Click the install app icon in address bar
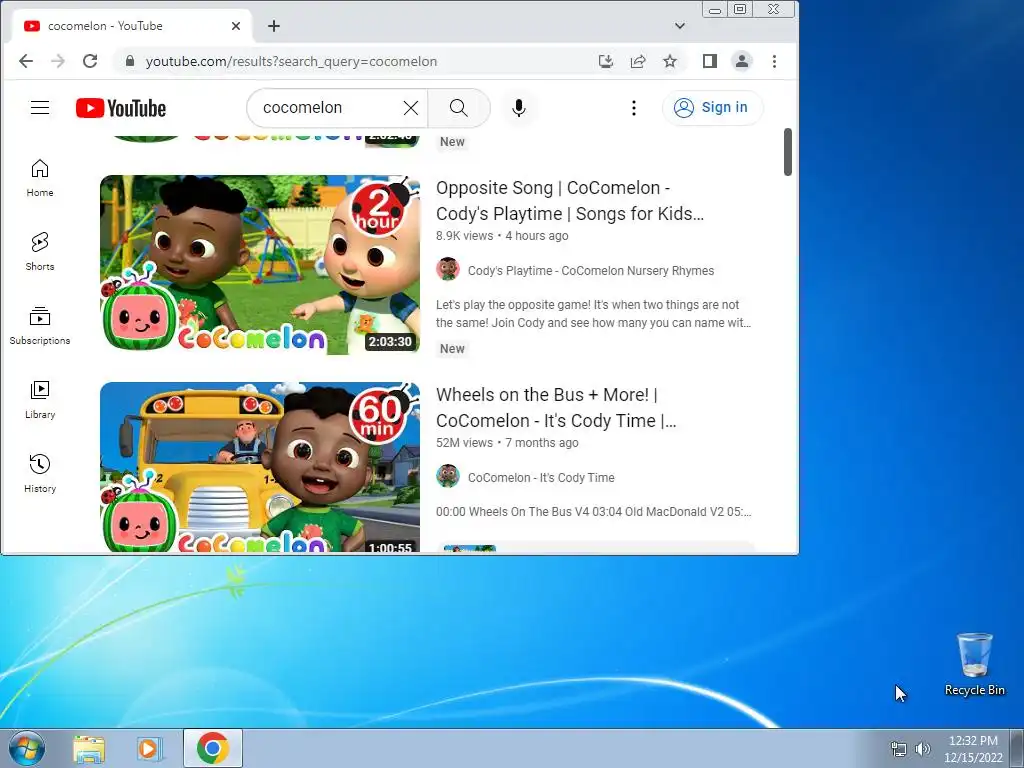This screenshot has height=768, width=1024. click(x=606, y=61)
